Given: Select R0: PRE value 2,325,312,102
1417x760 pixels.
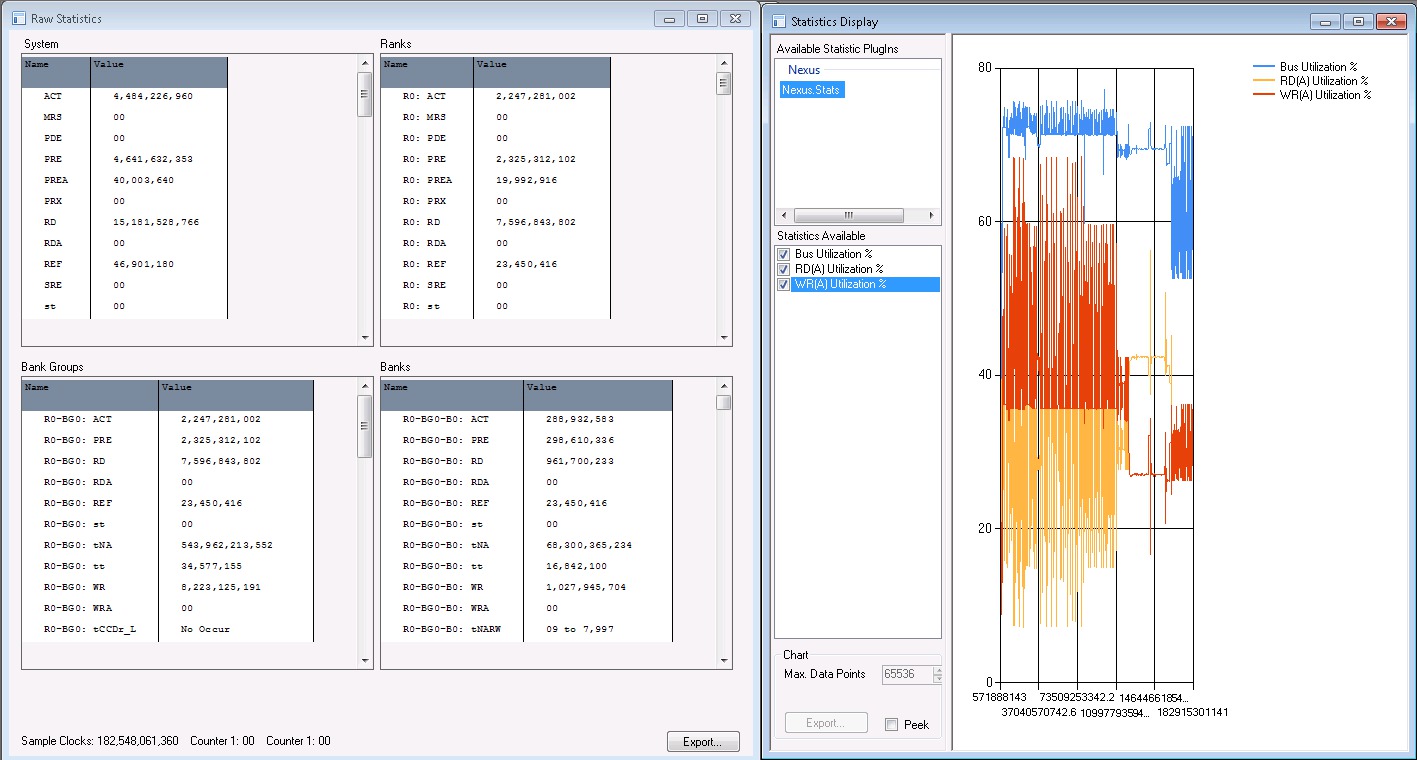Looking at the screenshot, I should [x=536, y=160].
